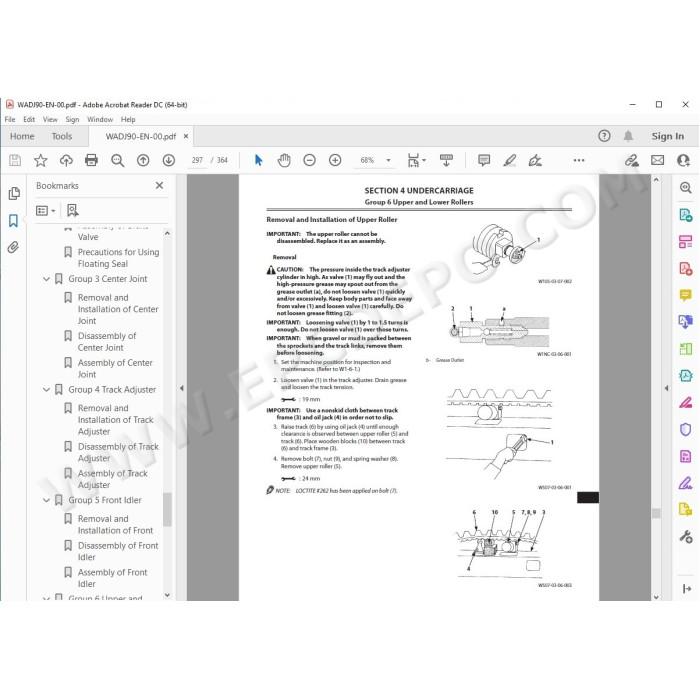Screen dimensions: 700x700
Task: Click the scrolling mode toolbar icon
Action: point(446,160)
